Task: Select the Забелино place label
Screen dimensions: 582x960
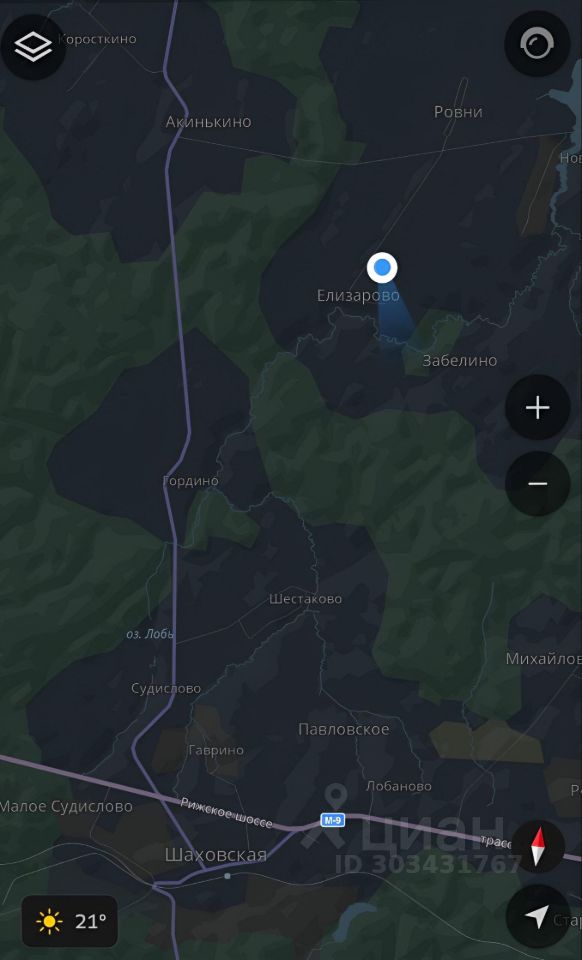Action: [x=460, y=361]
